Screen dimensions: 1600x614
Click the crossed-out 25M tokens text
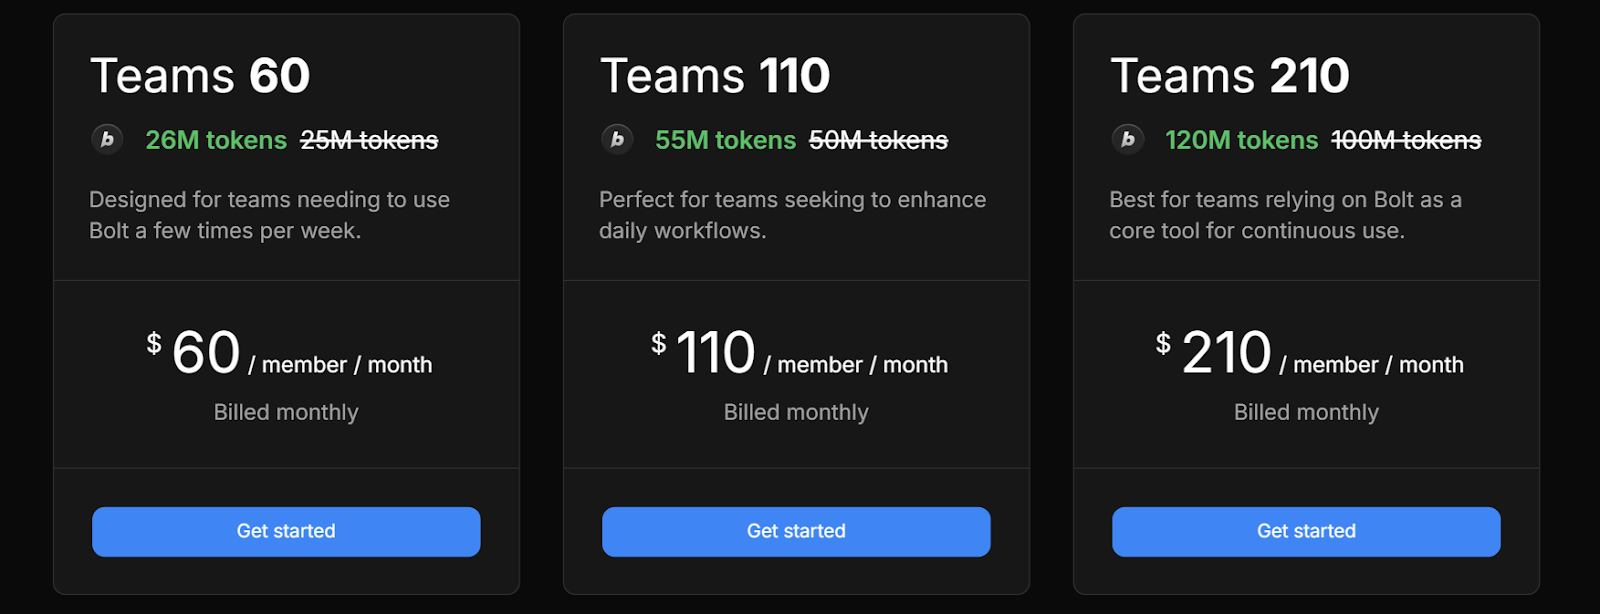click(369, 140)
